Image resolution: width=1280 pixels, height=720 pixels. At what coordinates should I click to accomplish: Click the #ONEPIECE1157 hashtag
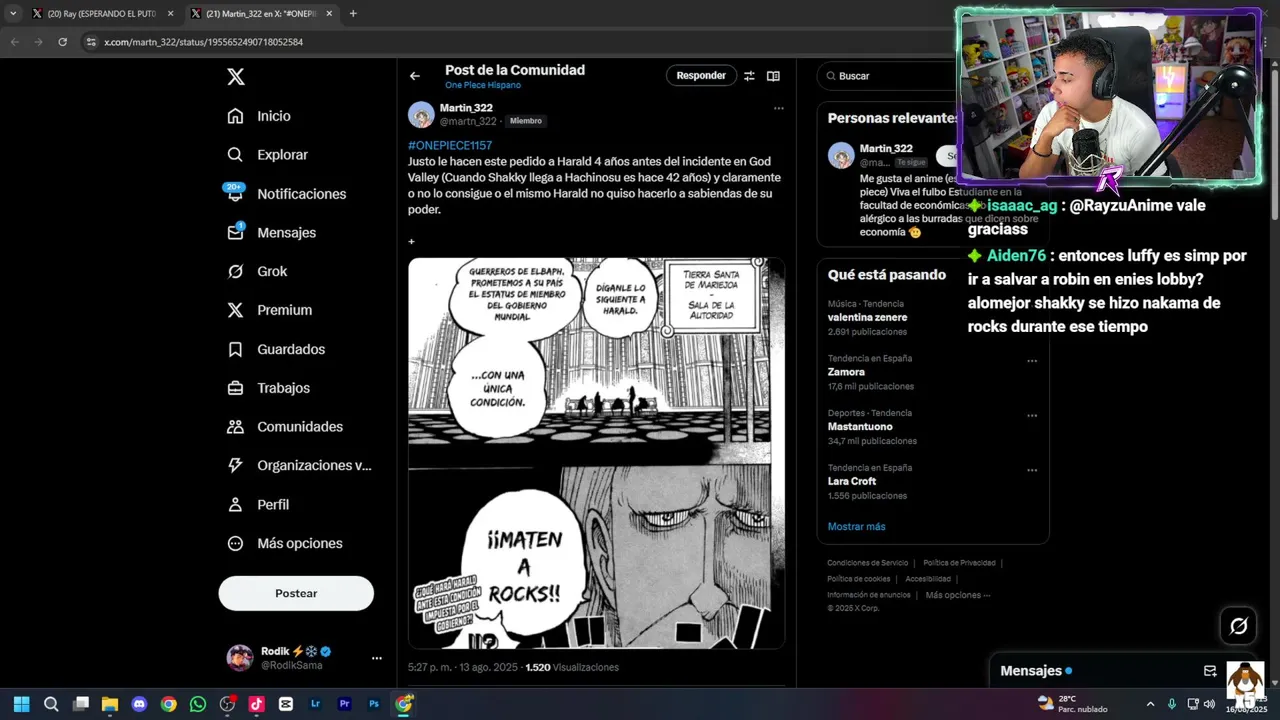coord(450,145)
